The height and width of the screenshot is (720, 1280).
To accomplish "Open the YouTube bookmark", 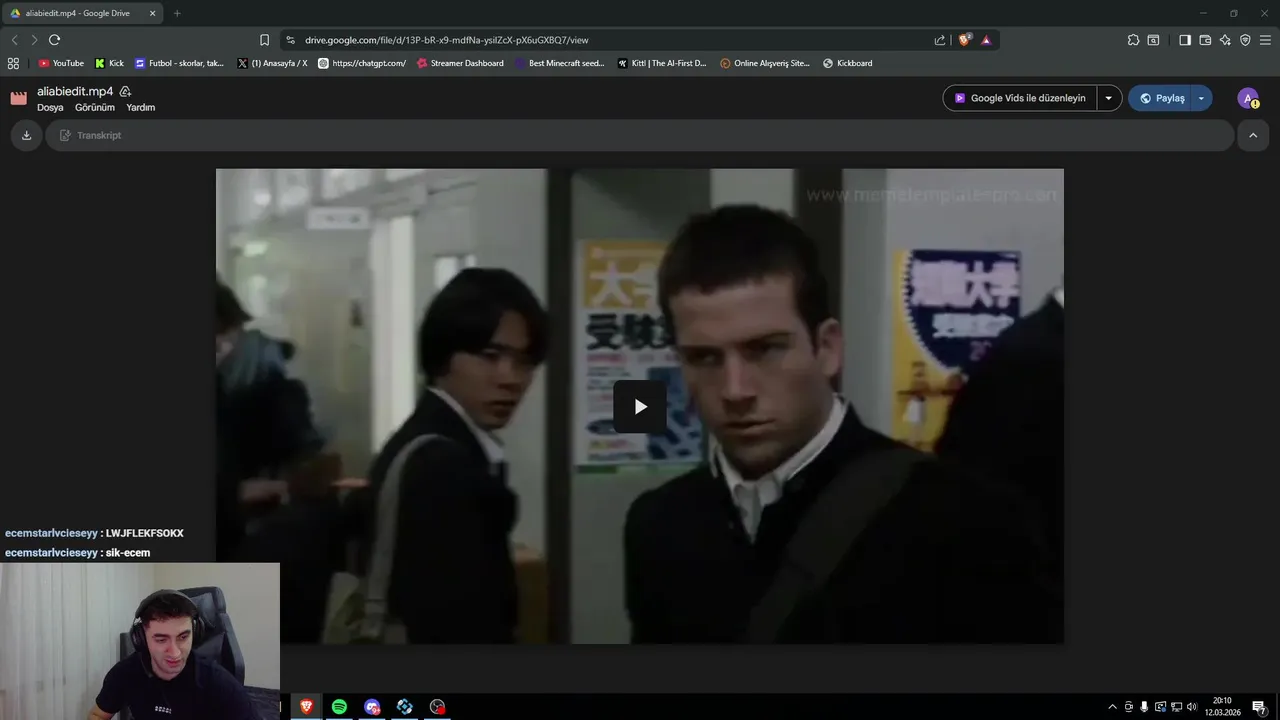I will point(61,63).
